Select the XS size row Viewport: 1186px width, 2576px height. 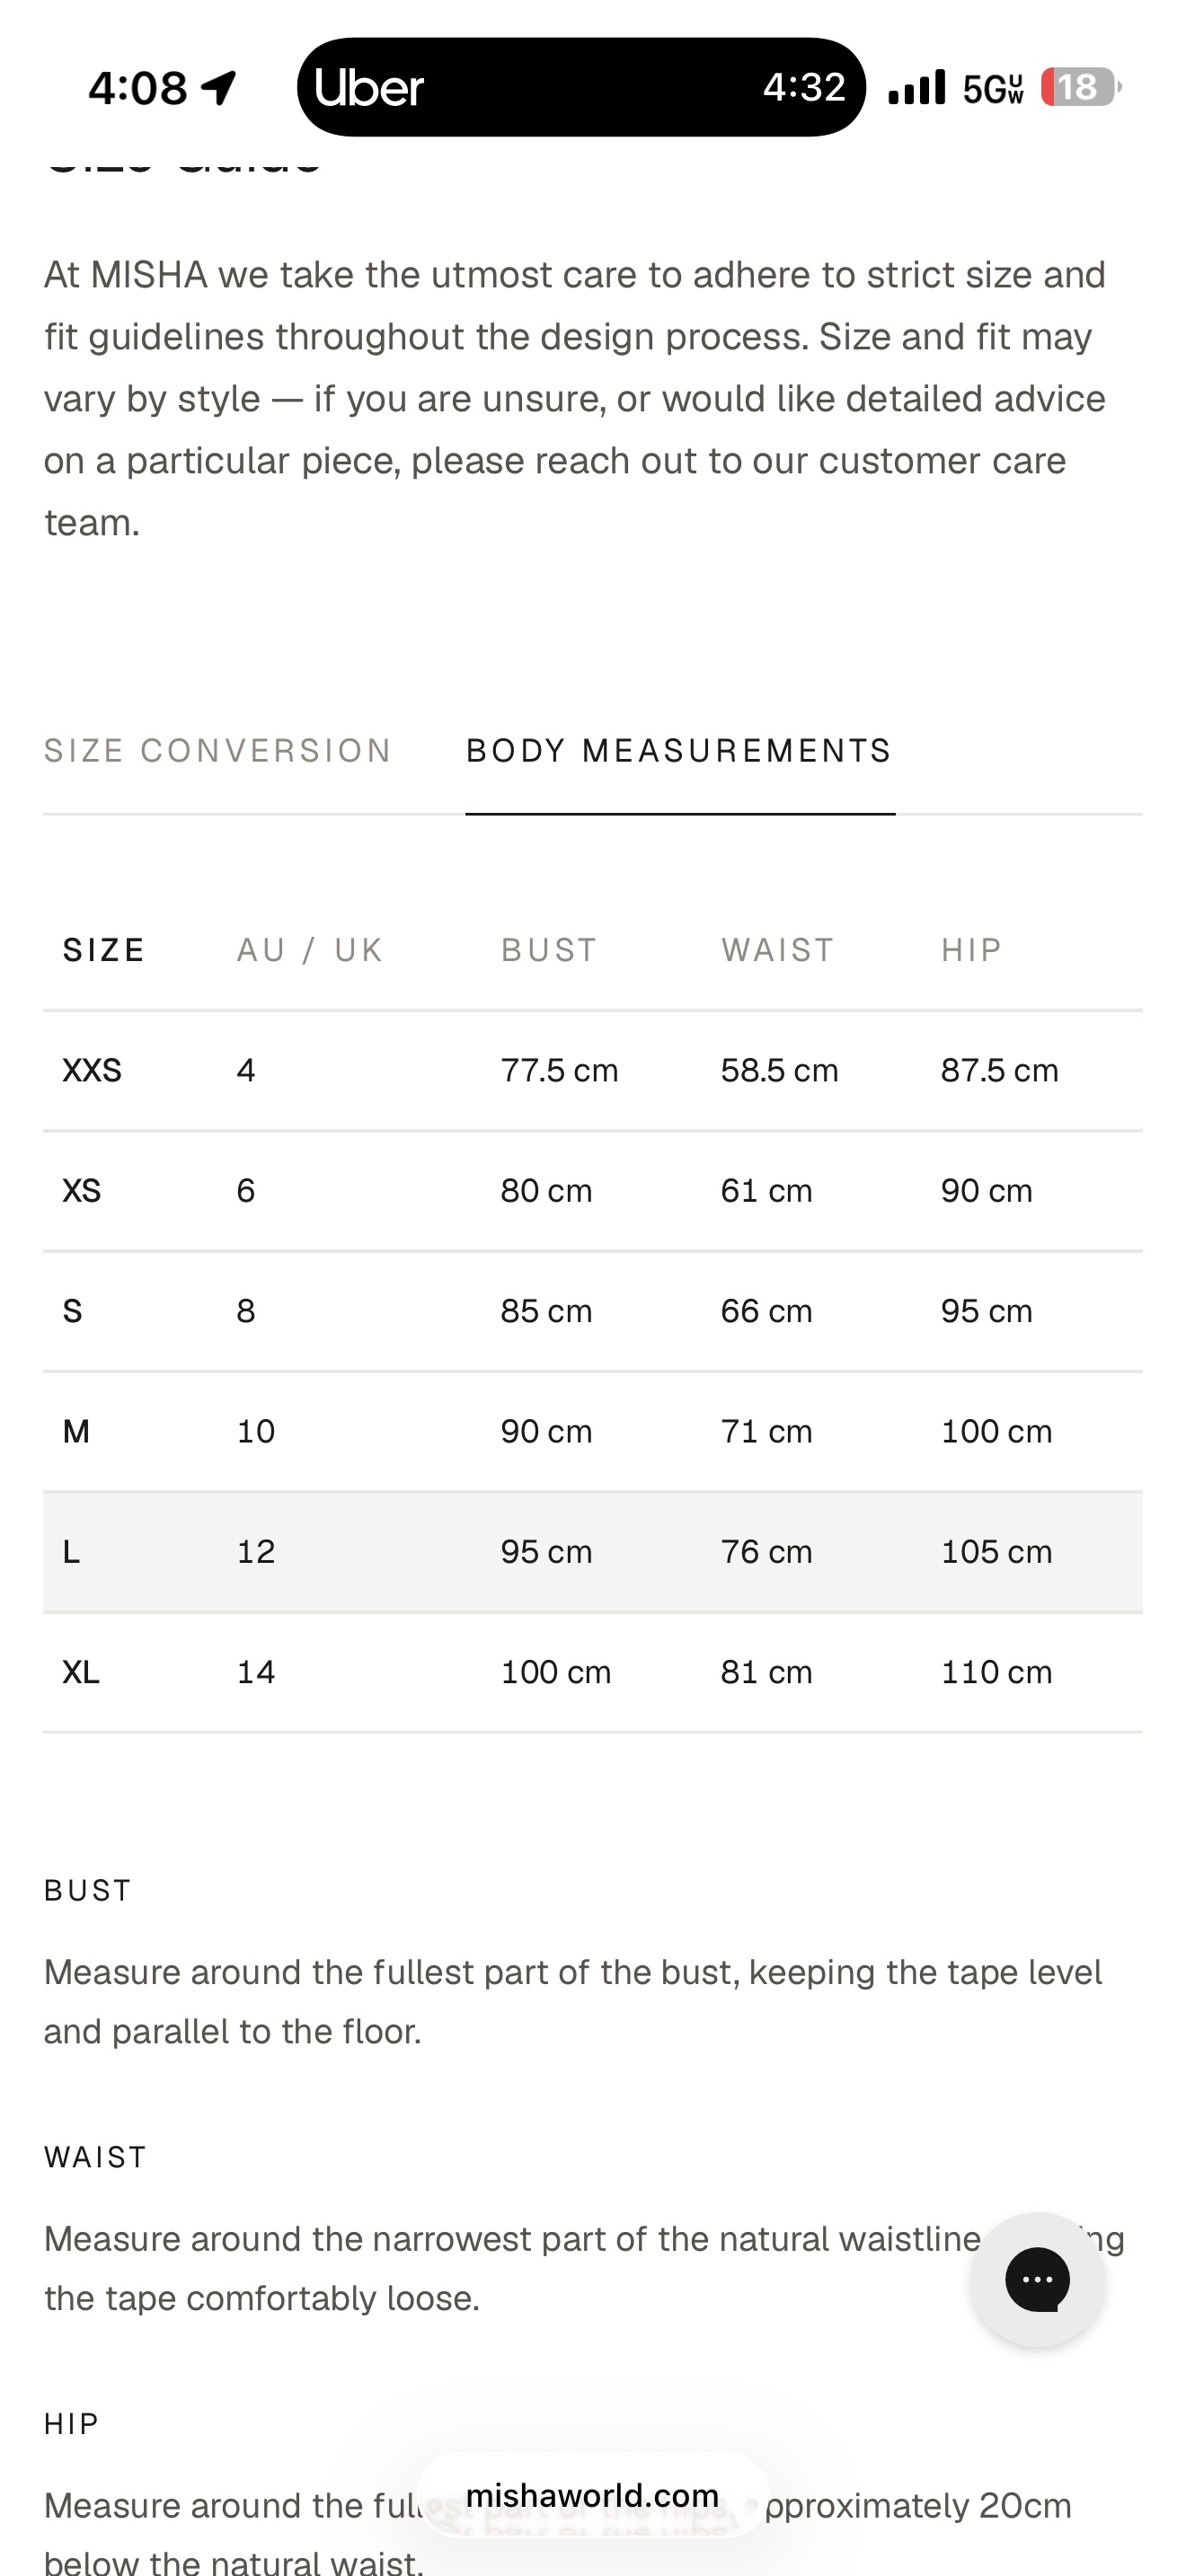(x=592, y=1190)
